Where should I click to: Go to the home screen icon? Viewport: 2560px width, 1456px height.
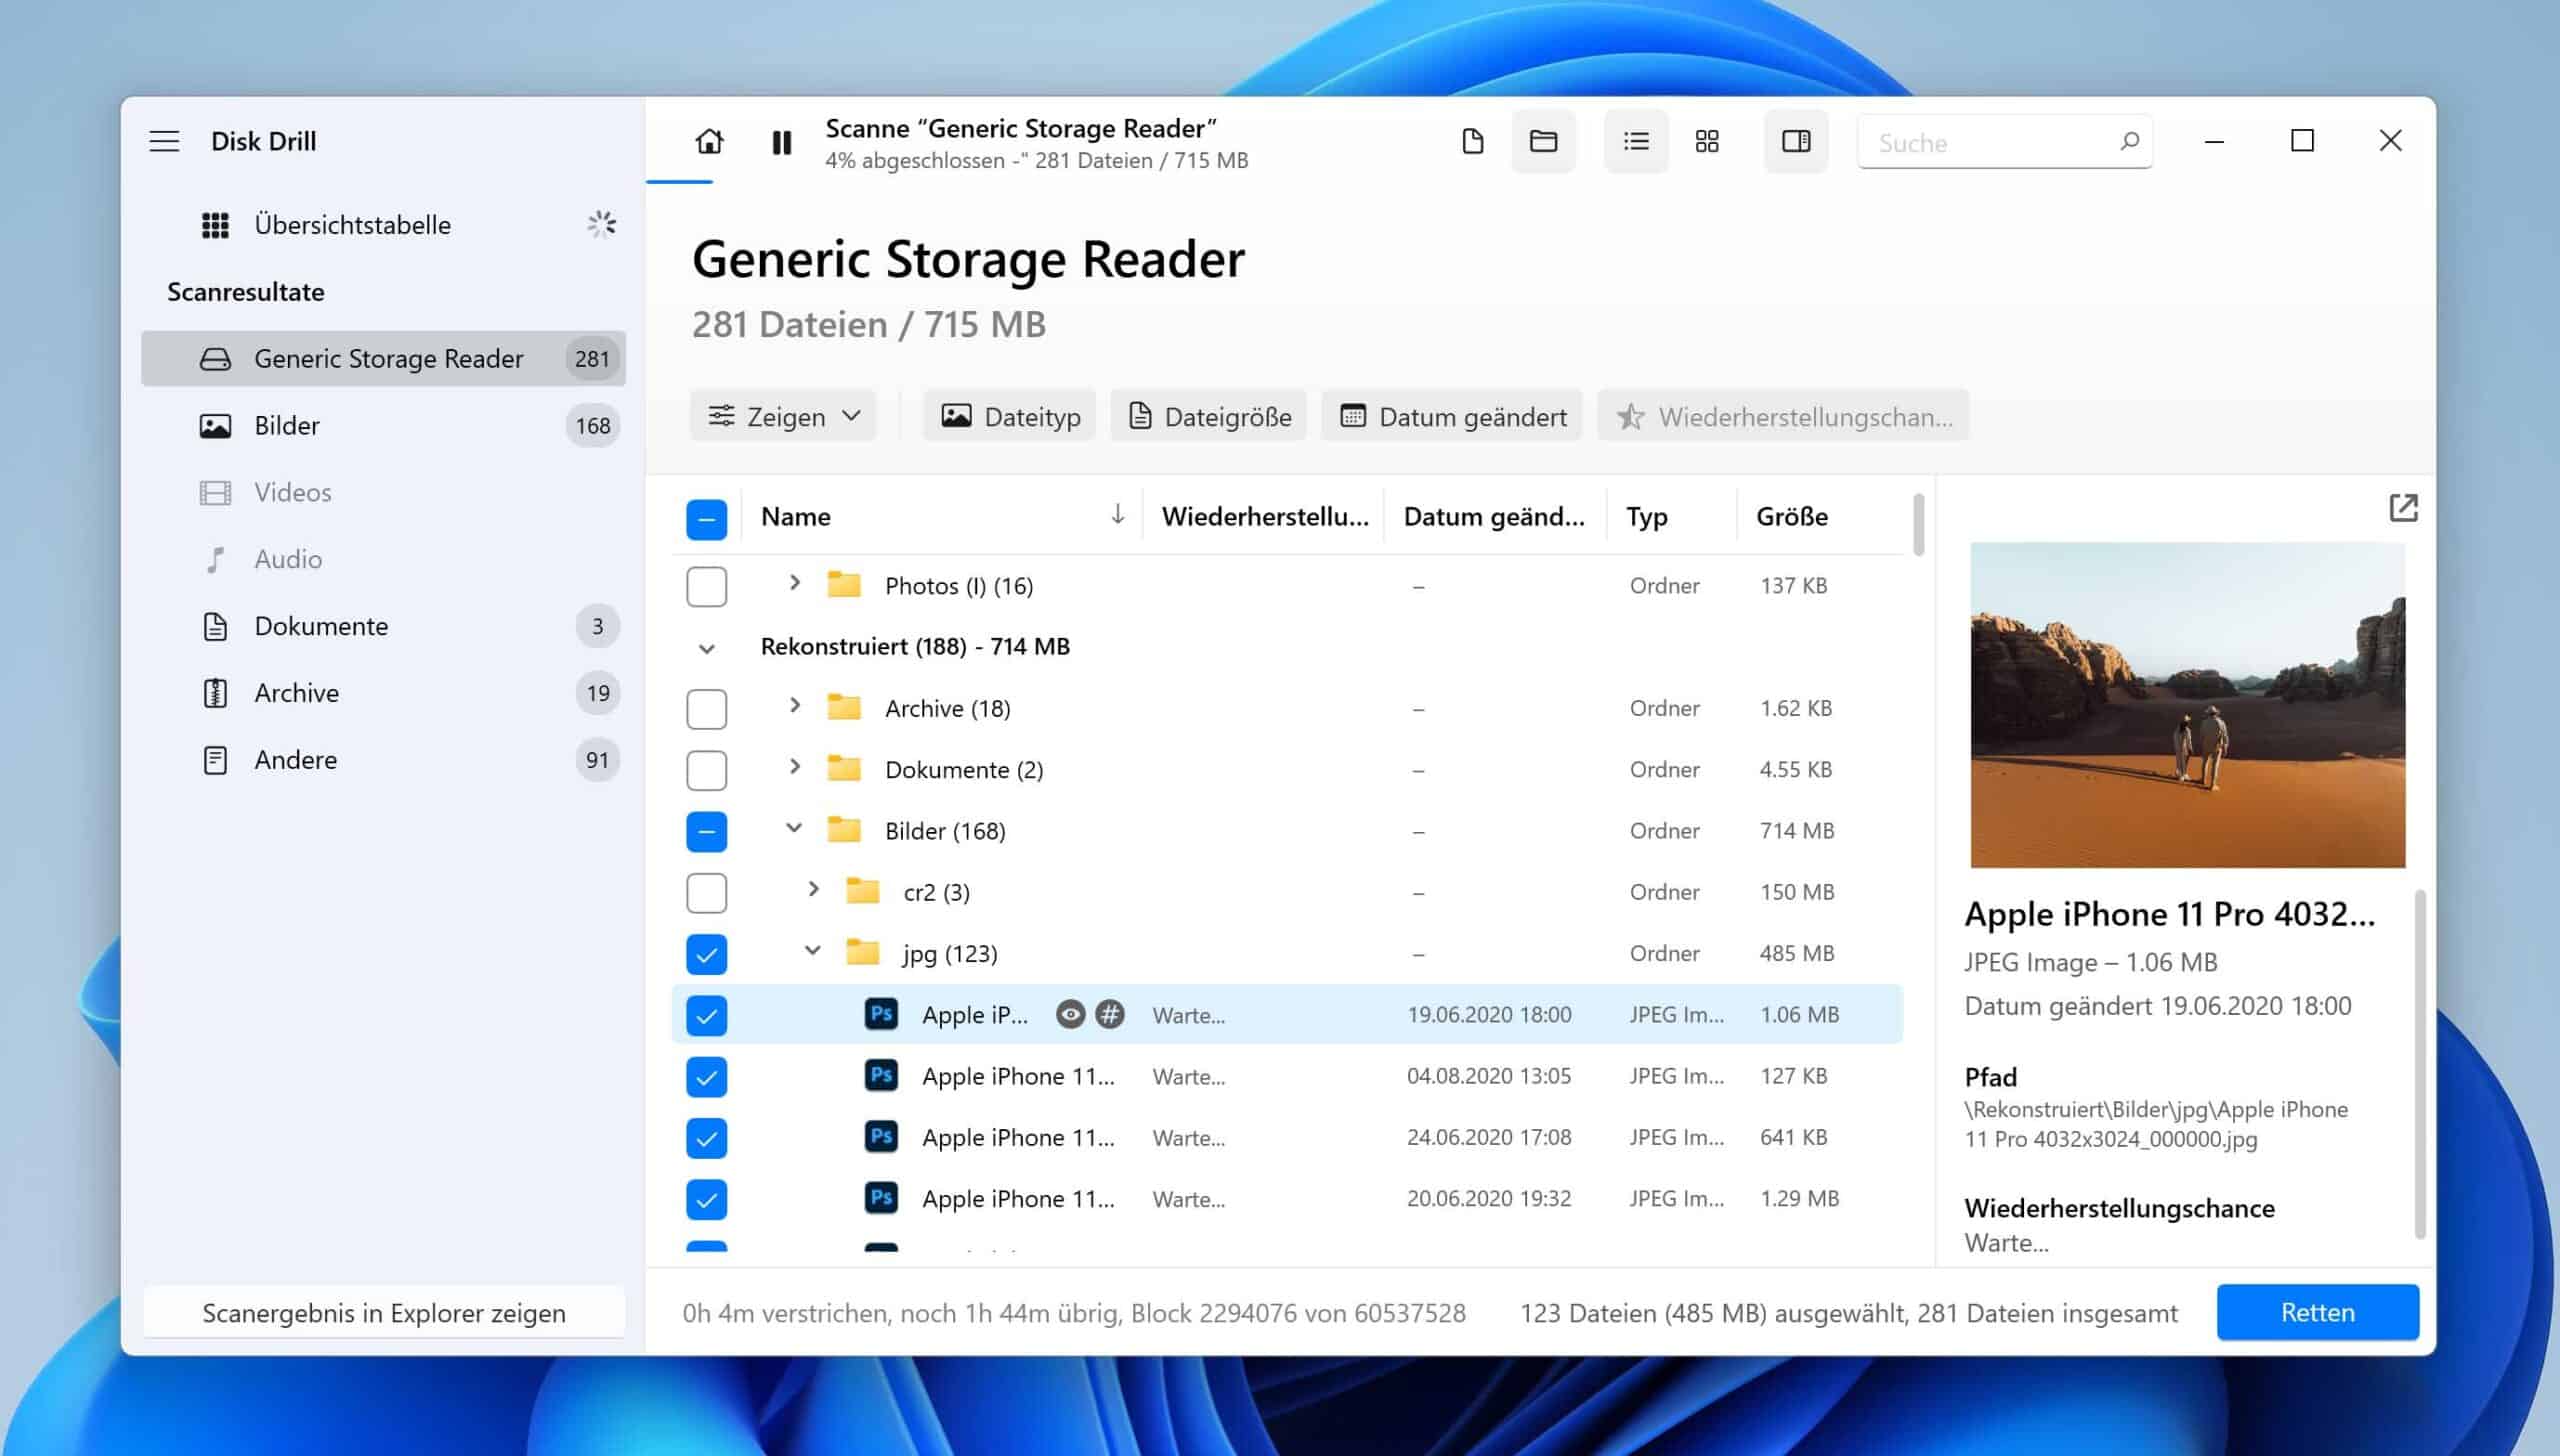pyautogui.click(x=709, y=141)
